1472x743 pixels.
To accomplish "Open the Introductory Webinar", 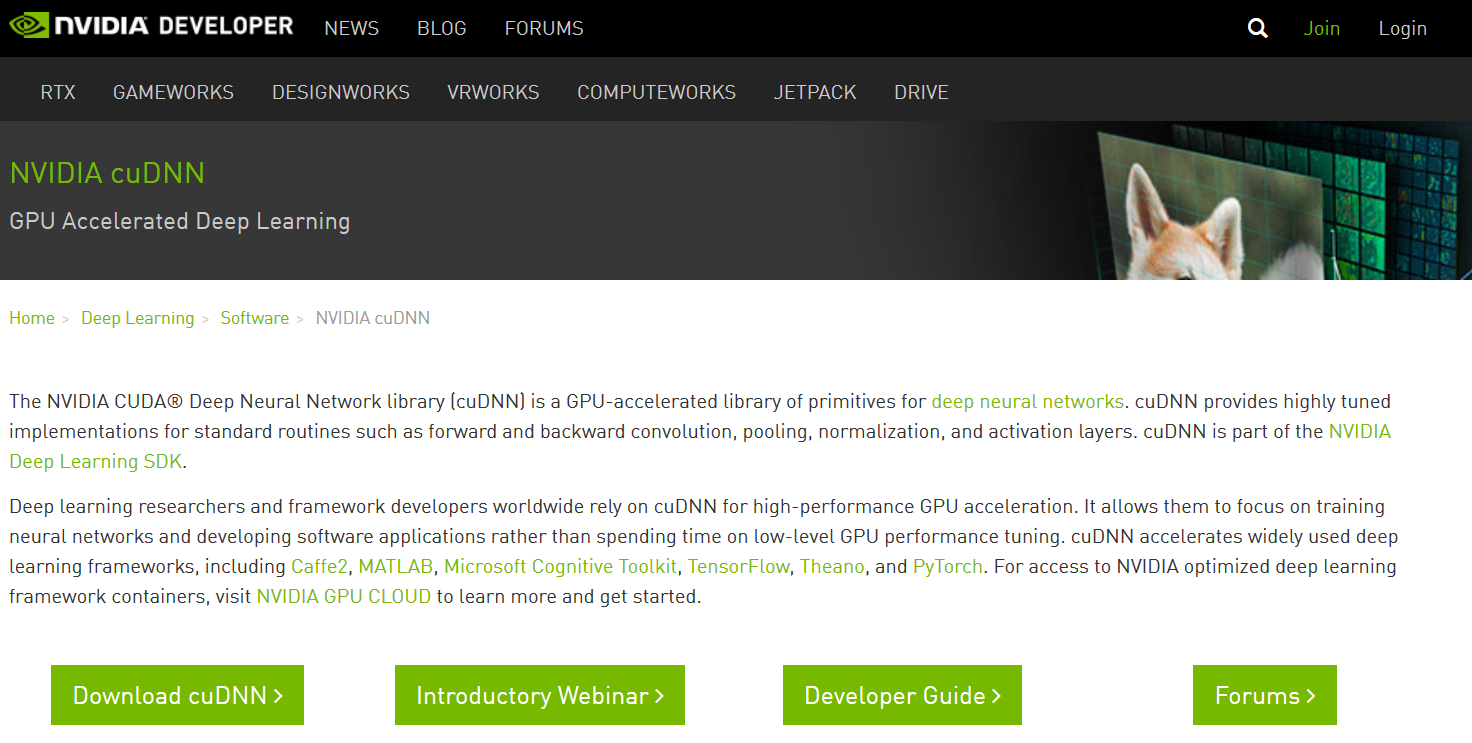I will pos(539,695).
